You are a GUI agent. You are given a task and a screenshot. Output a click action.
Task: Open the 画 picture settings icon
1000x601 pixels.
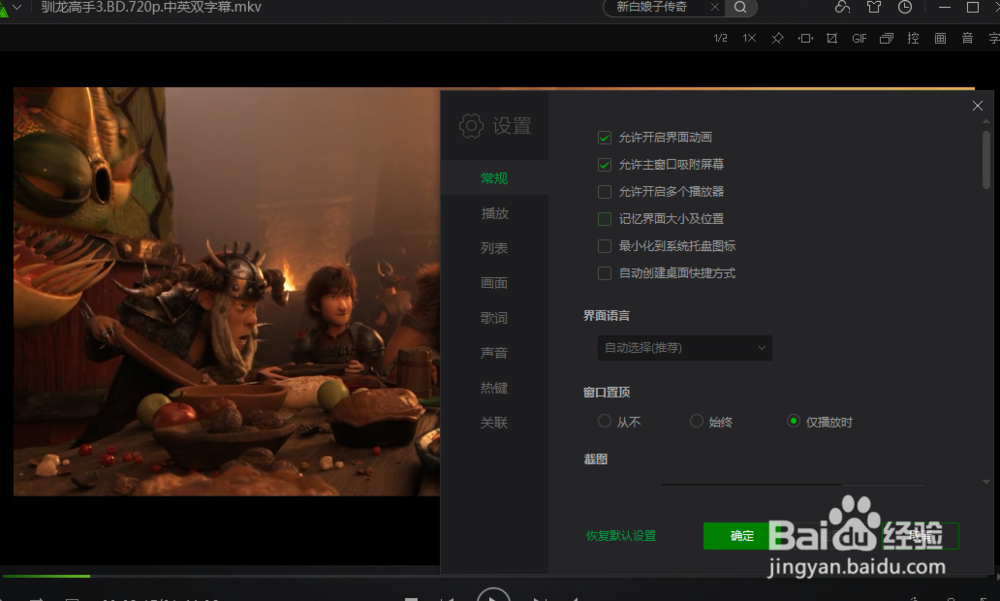[940, 38]
